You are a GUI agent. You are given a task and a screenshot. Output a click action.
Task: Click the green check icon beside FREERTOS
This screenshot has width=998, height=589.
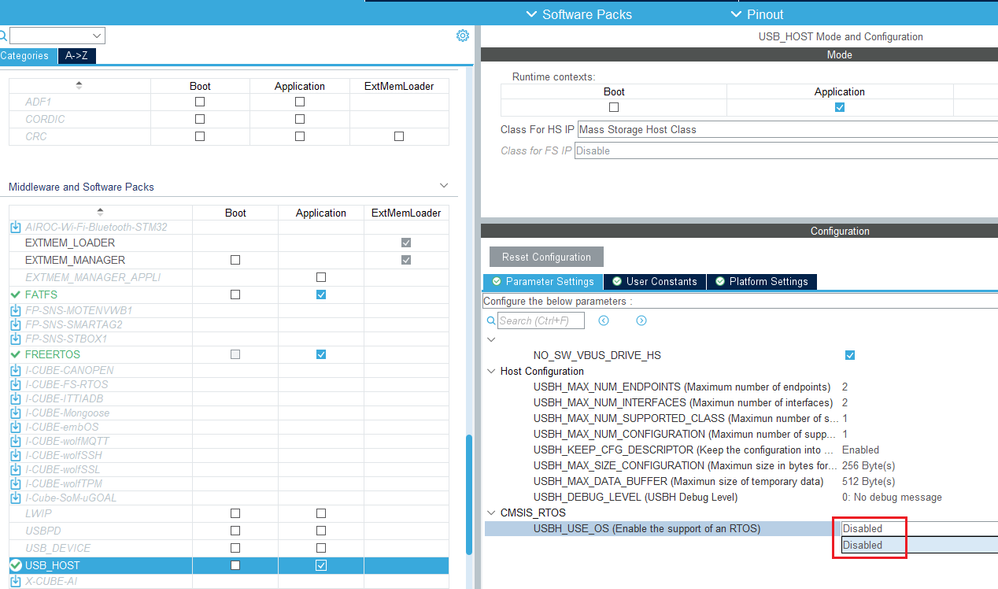(16, 354)
